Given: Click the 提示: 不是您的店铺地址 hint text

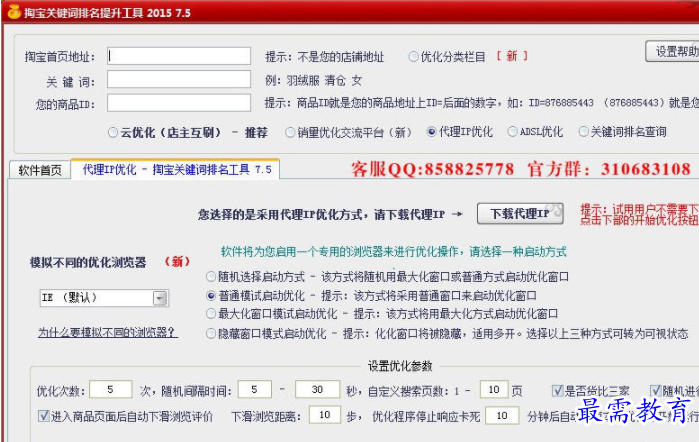Looking at the screenshot, I should click(x=325, y=57).
